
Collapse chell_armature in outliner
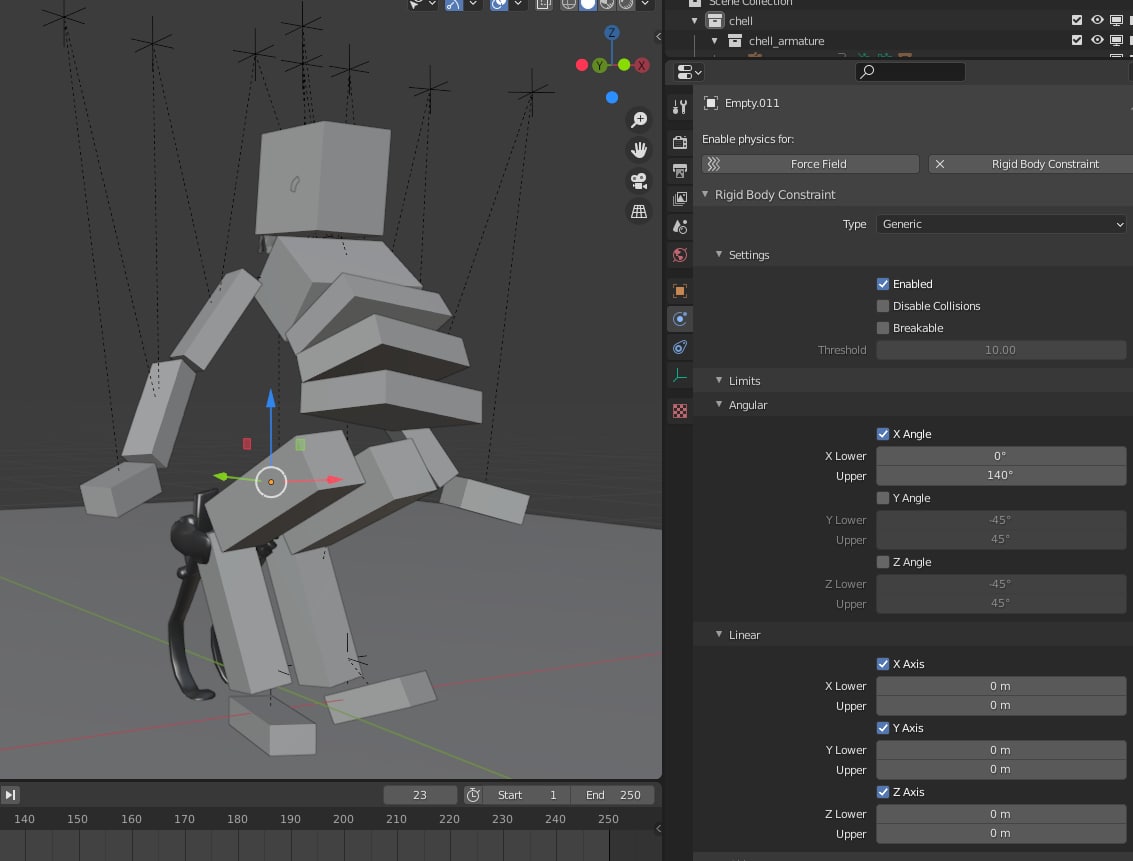(715, 41)
